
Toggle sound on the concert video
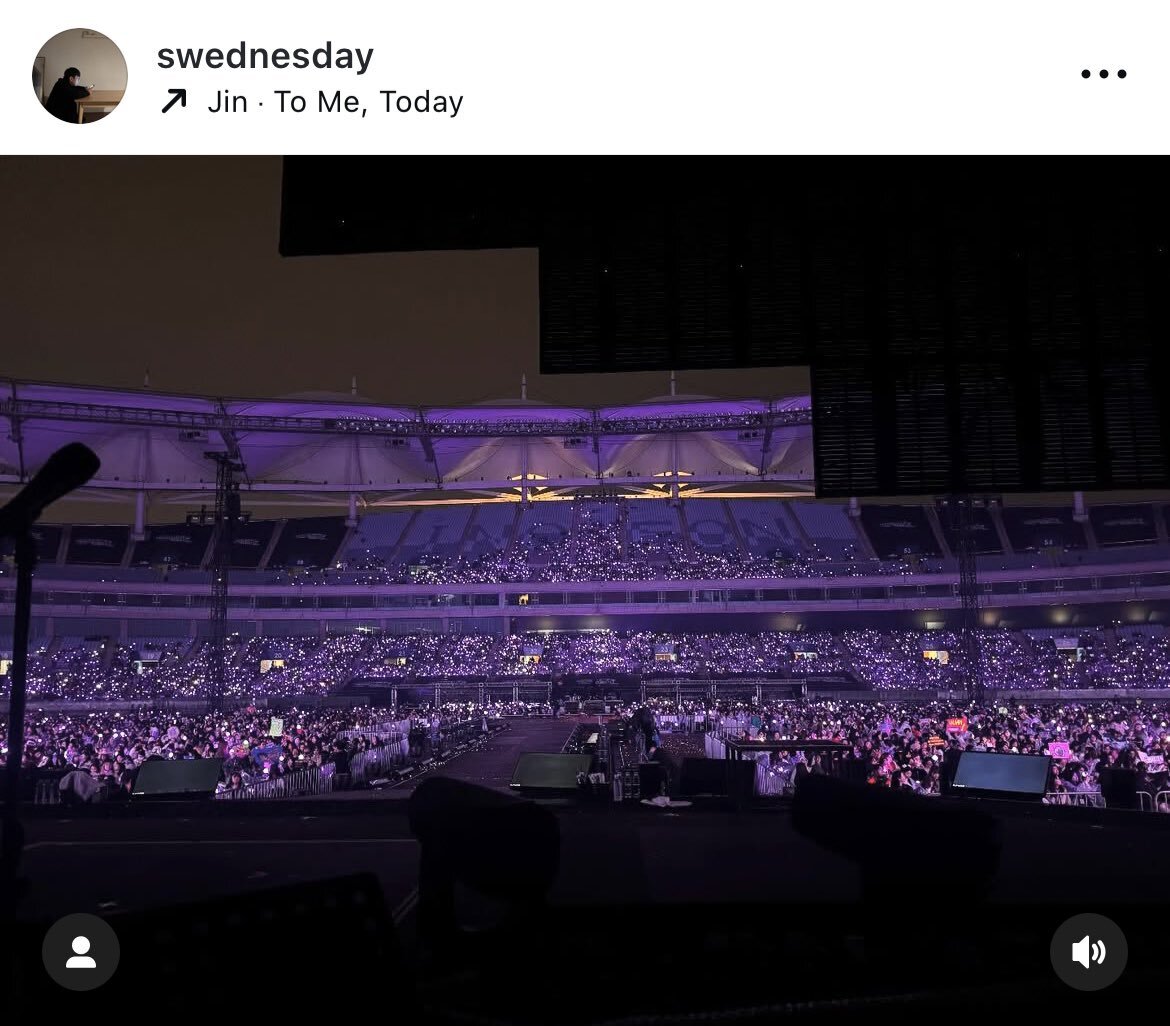1089,952
